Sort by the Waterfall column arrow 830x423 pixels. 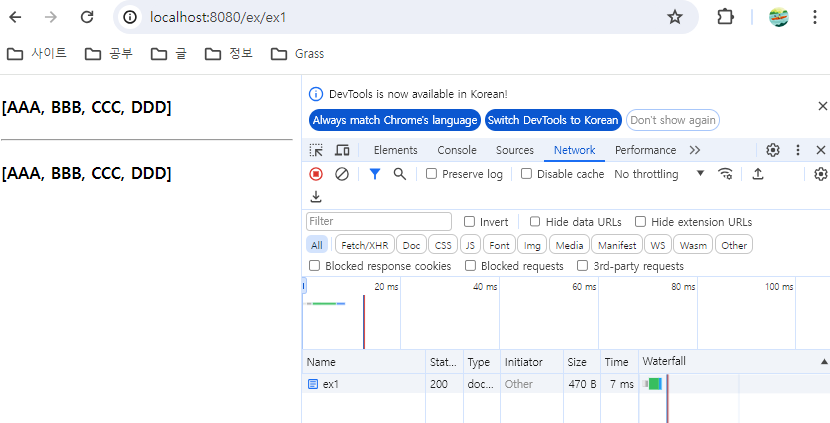coord(824,362)
